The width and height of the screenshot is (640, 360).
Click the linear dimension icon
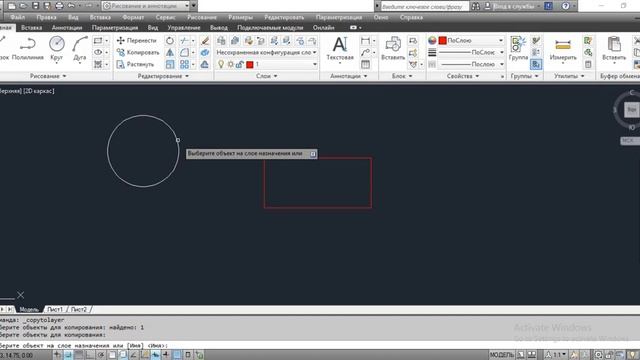coord(365,40)
